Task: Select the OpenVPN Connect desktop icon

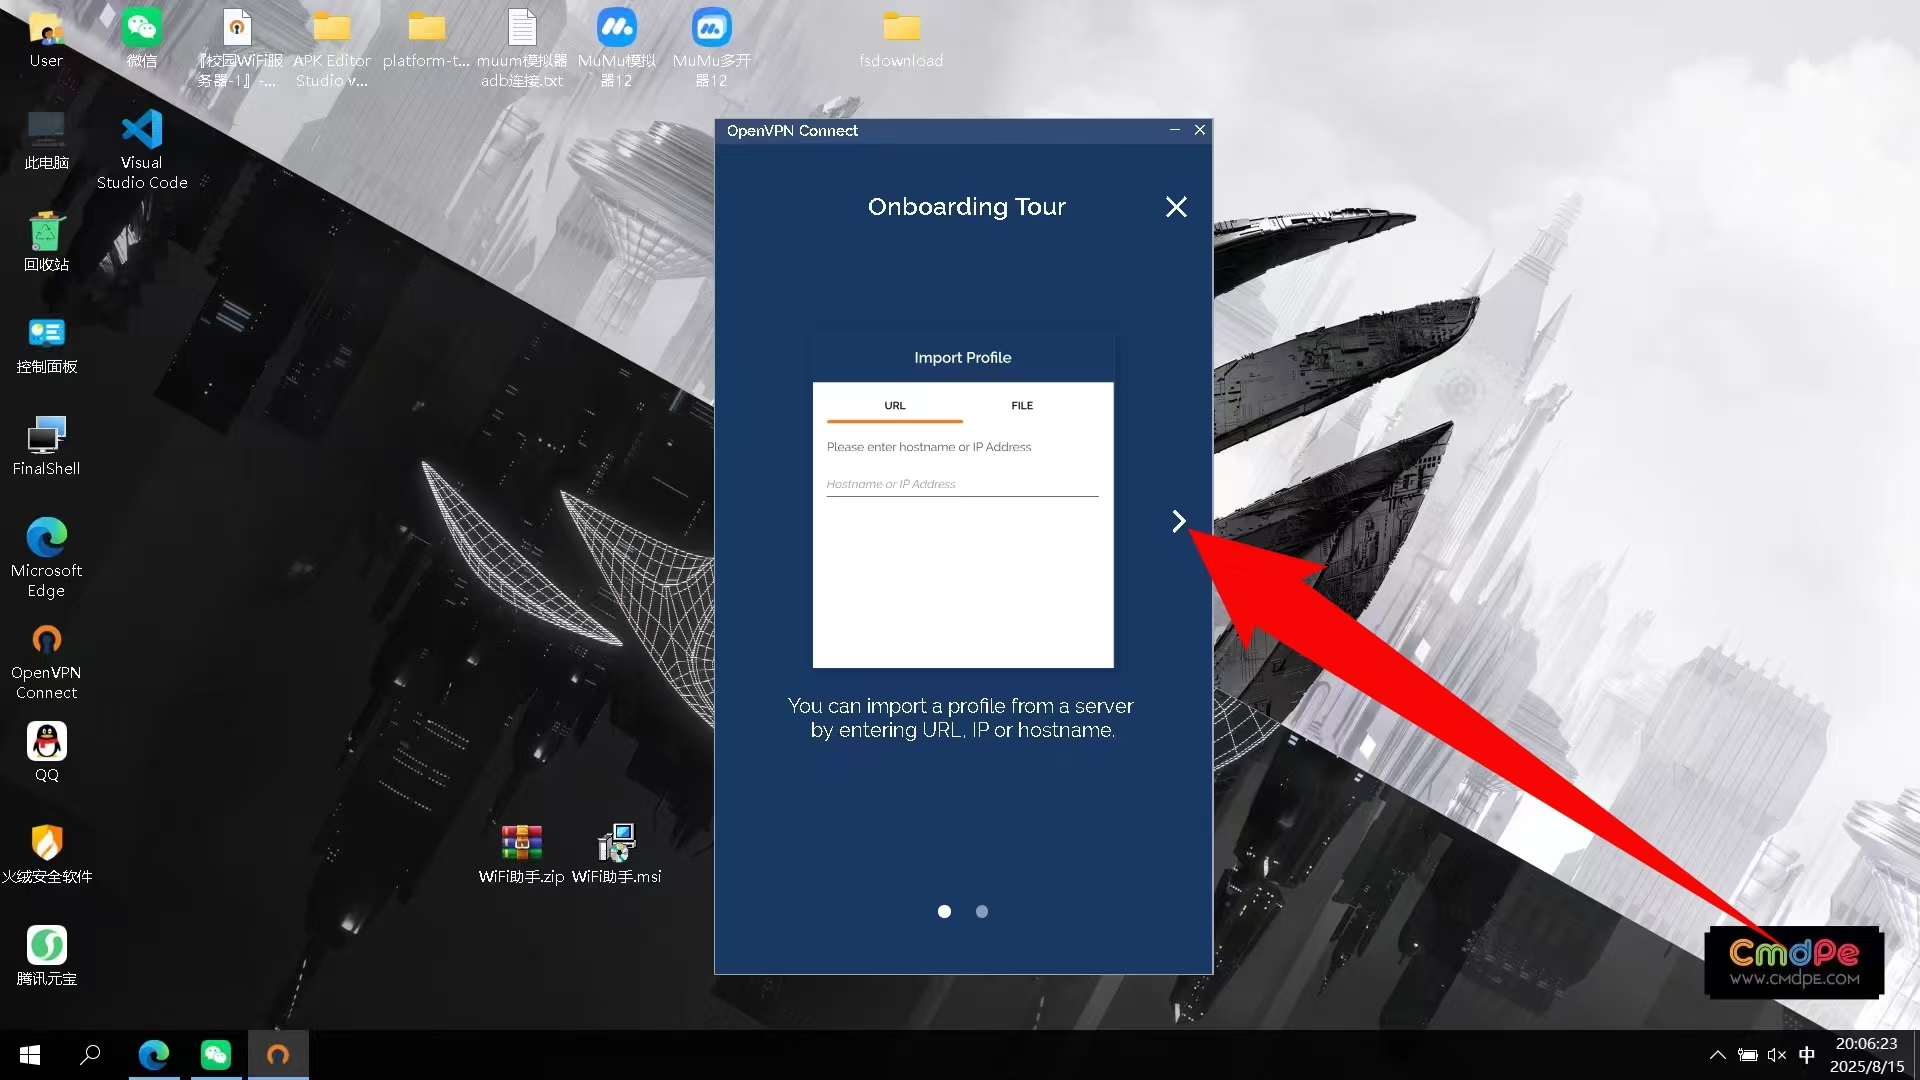Action: 46,660
